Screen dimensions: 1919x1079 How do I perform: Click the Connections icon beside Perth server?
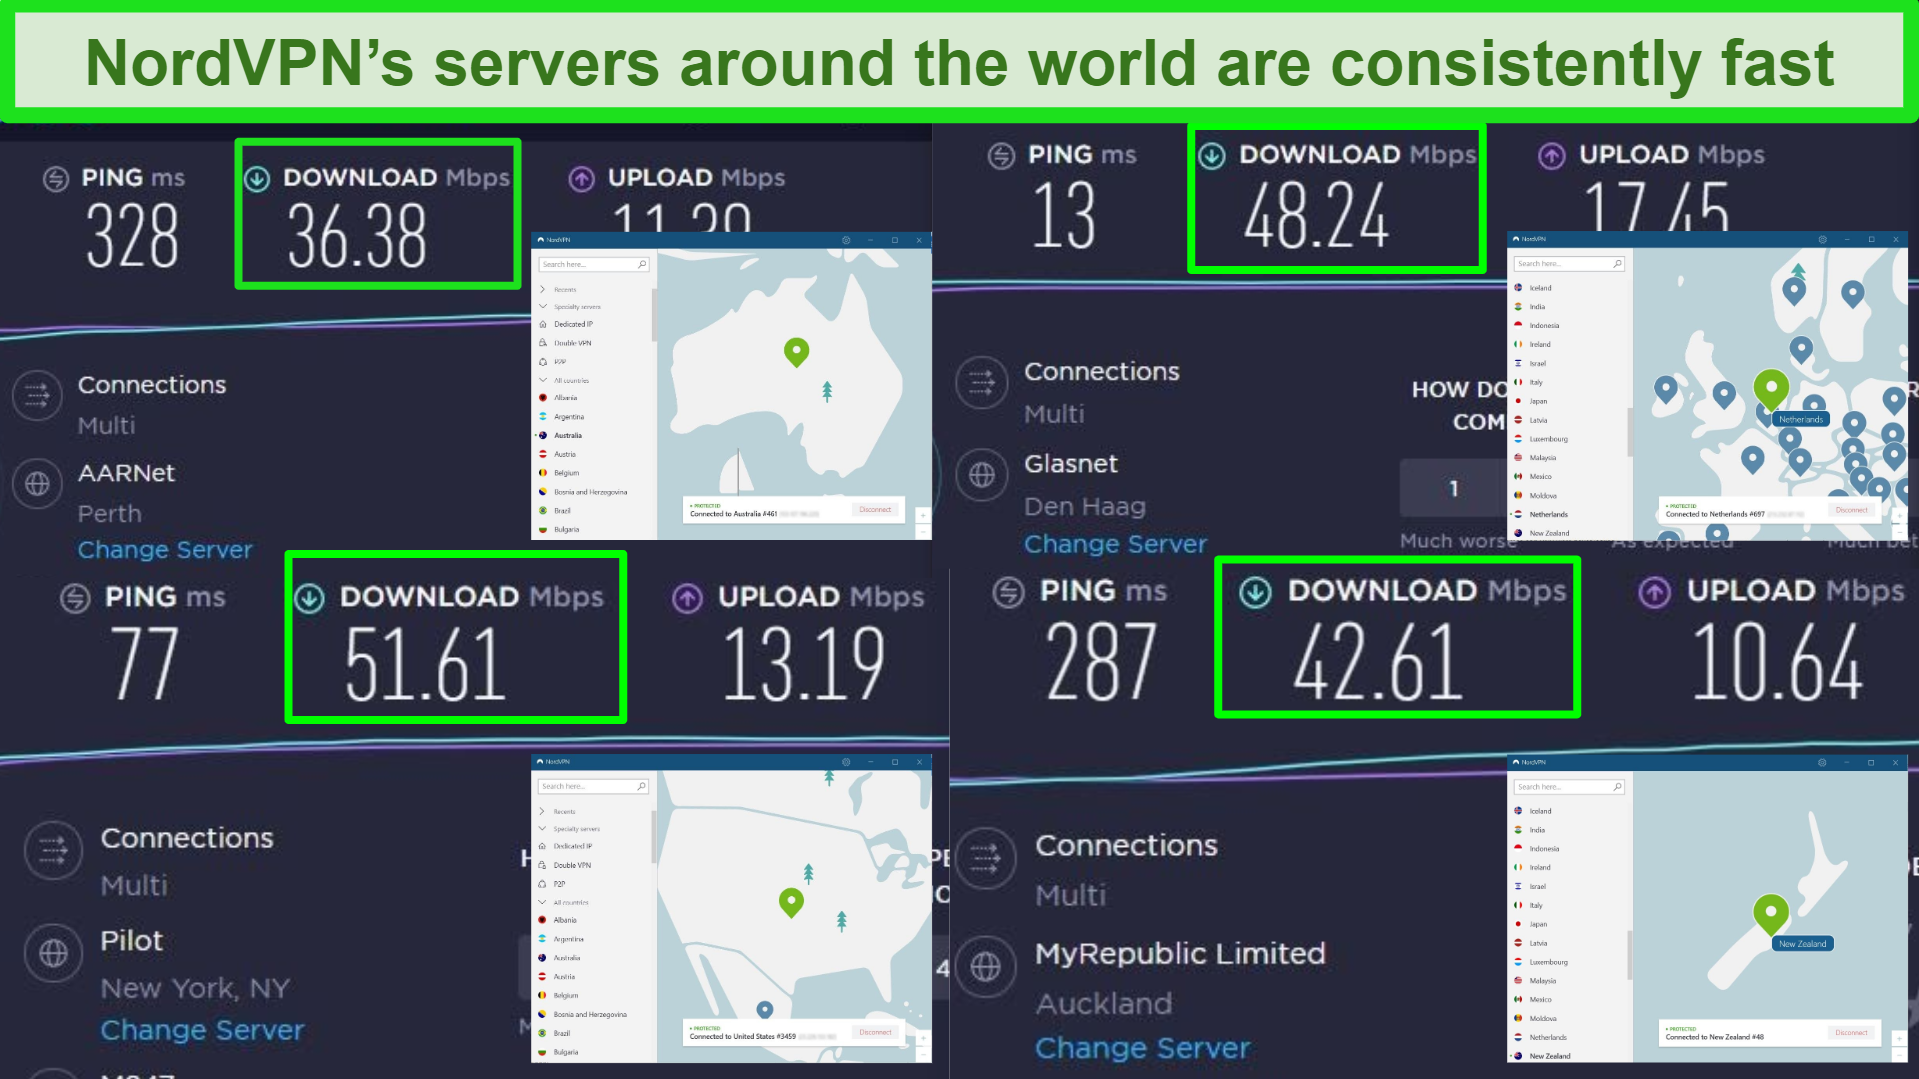37,395
